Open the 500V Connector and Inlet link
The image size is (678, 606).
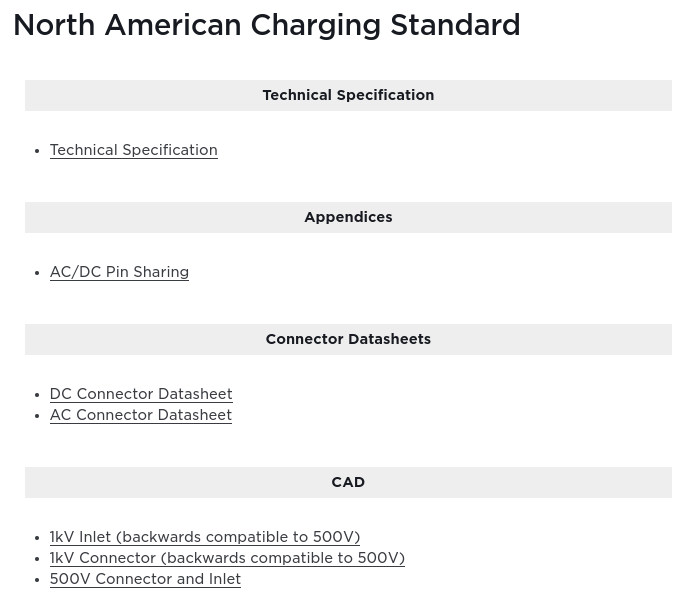(x=145, y=579)
